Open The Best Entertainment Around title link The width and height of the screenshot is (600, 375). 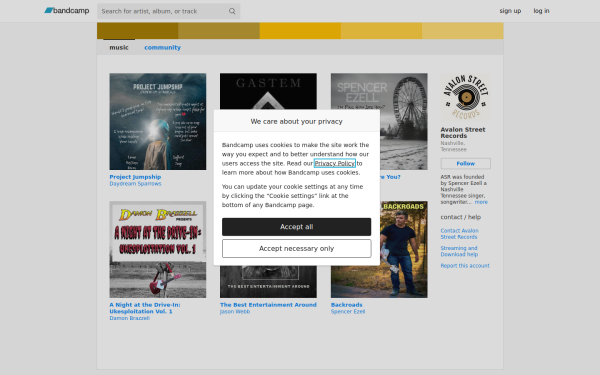pos(268,305)
